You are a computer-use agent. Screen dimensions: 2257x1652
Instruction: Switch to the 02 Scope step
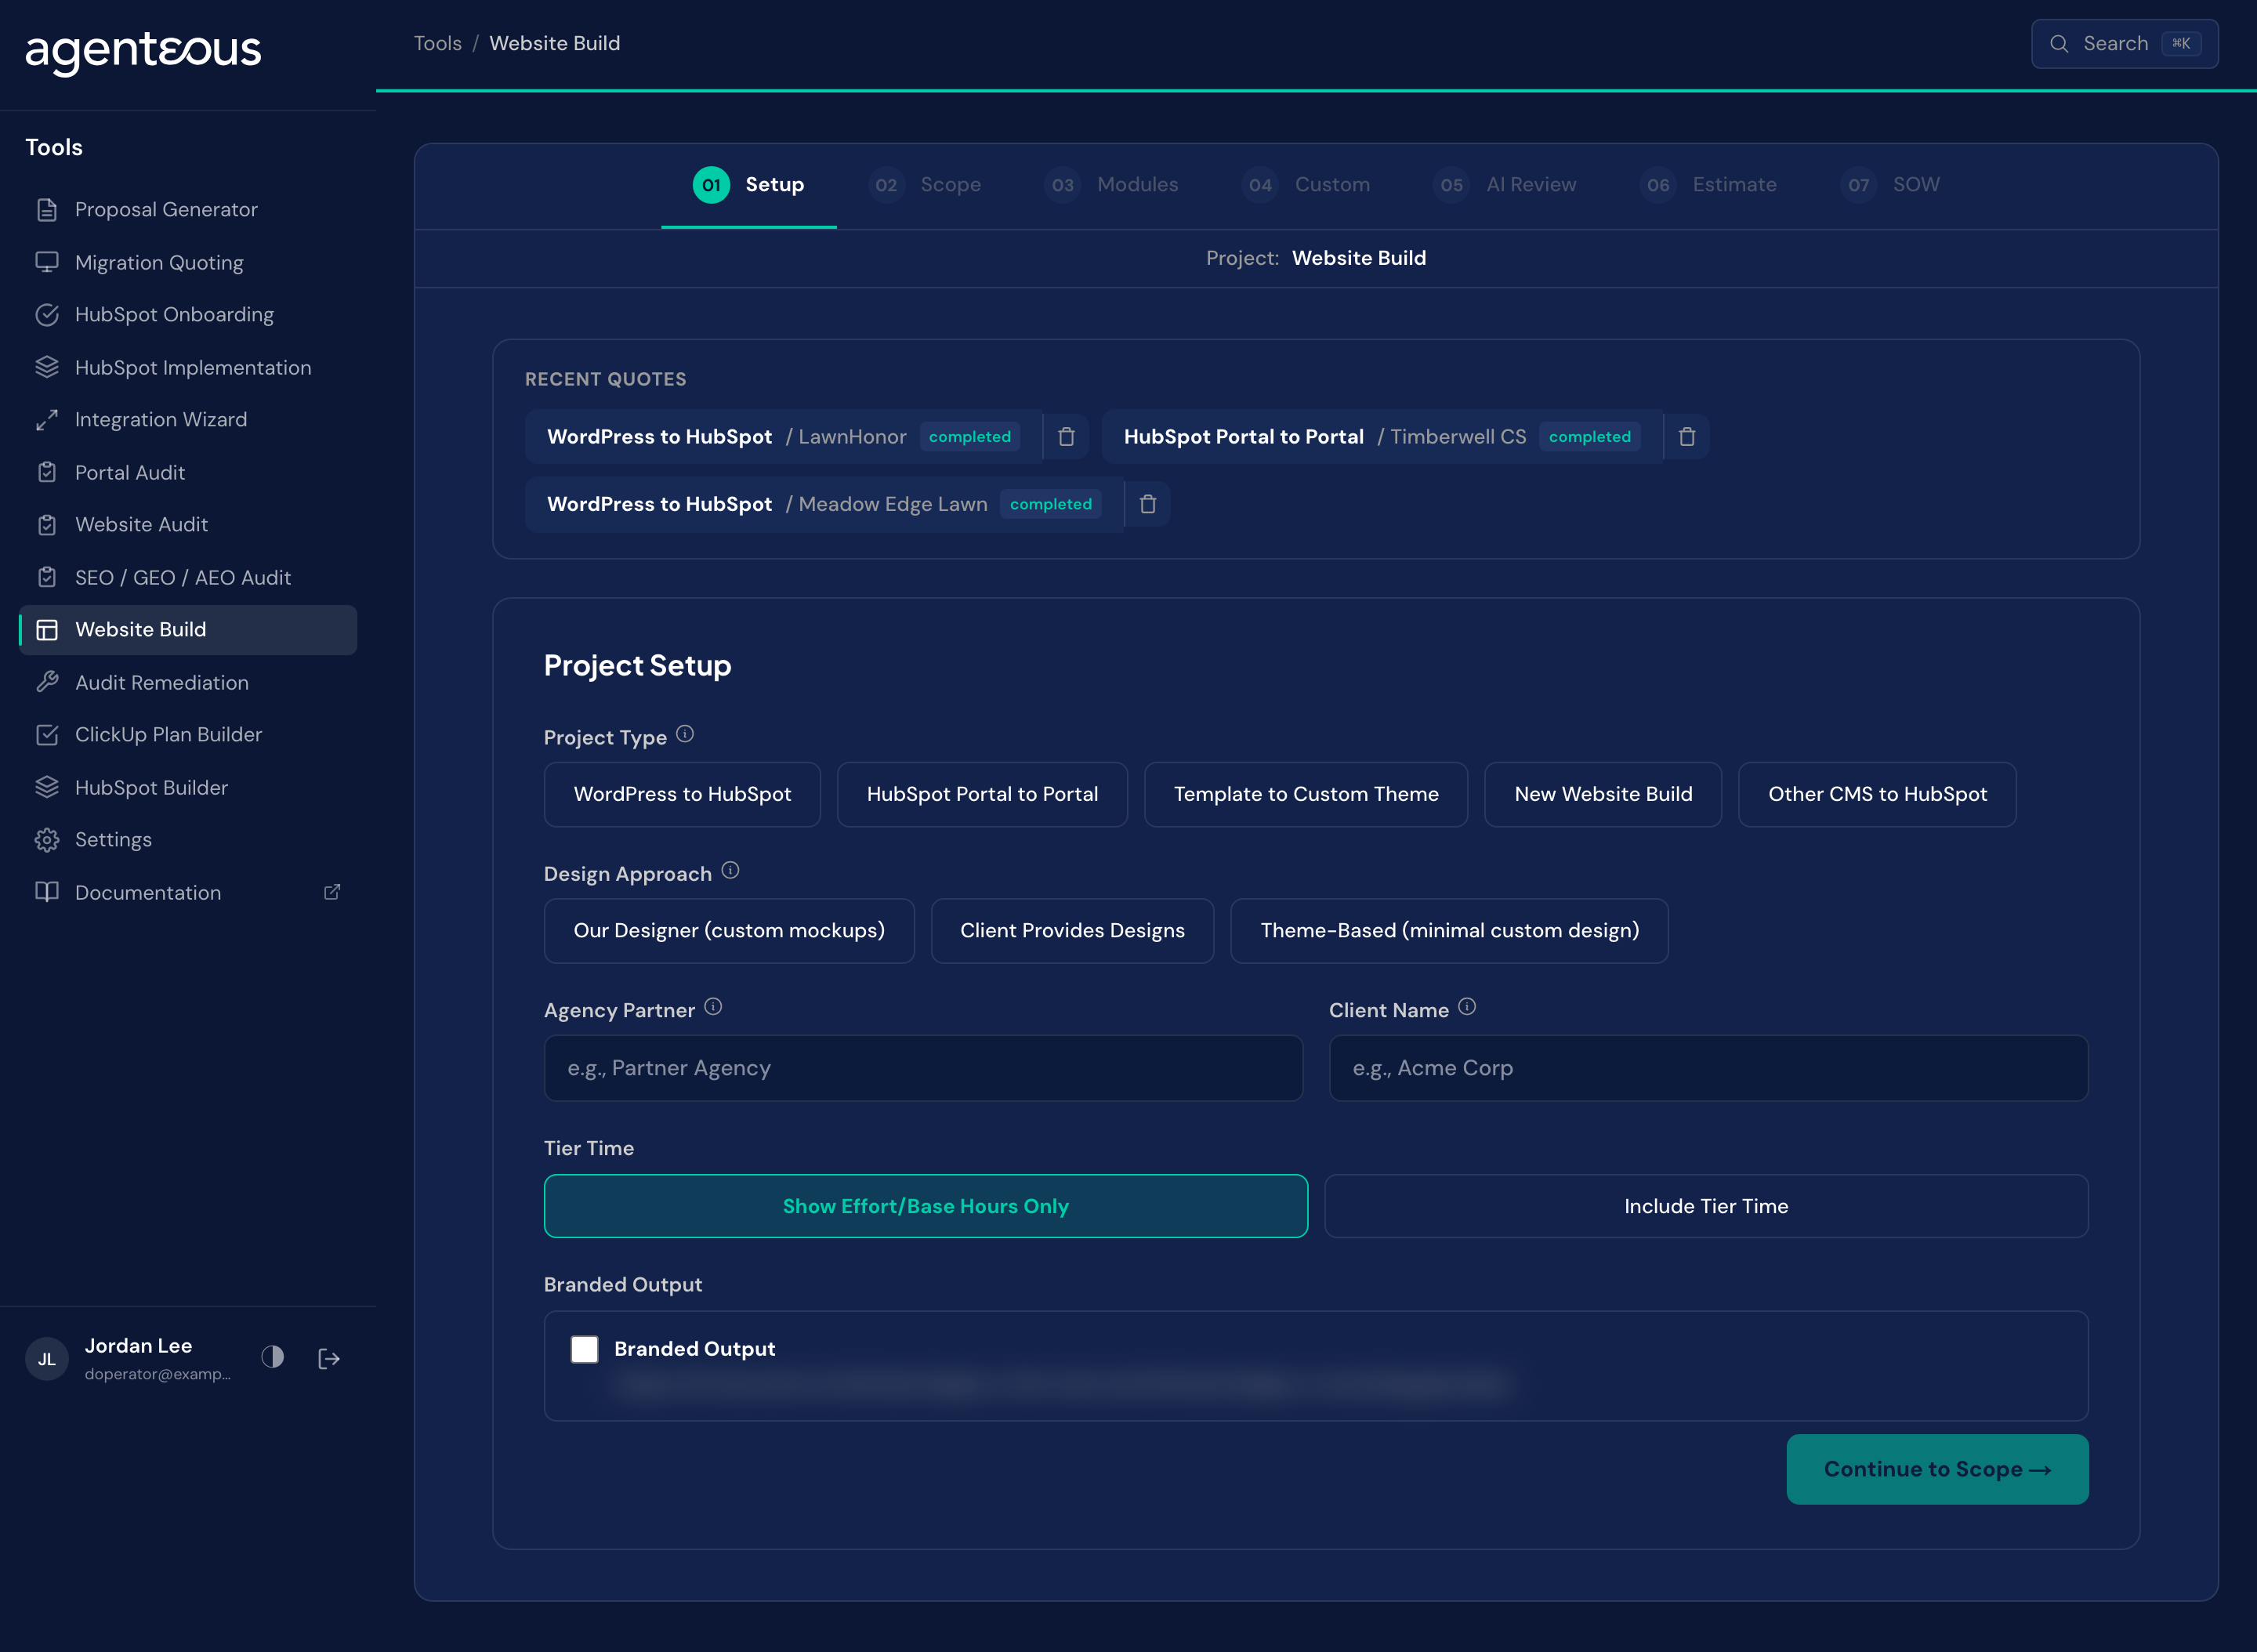point(925,185)
